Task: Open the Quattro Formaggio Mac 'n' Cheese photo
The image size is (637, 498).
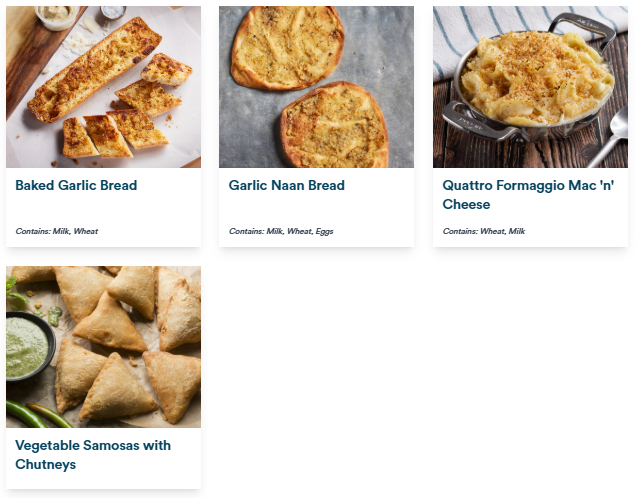Action: tap(530, 87)
